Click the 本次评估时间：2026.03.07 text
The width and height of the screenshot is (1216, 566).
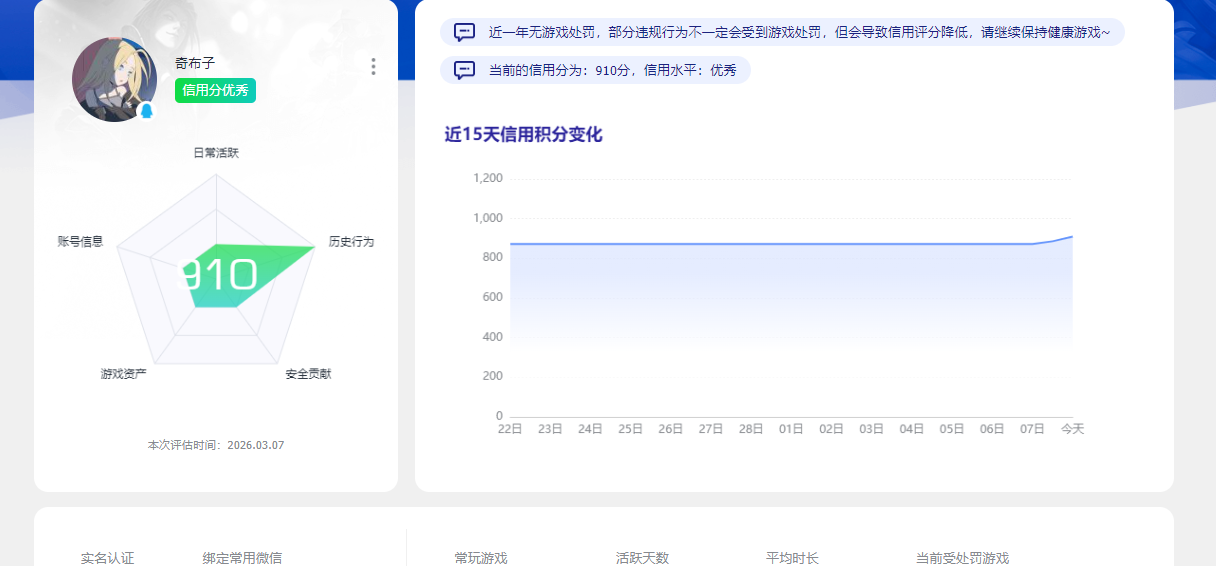tap(216, 445)
